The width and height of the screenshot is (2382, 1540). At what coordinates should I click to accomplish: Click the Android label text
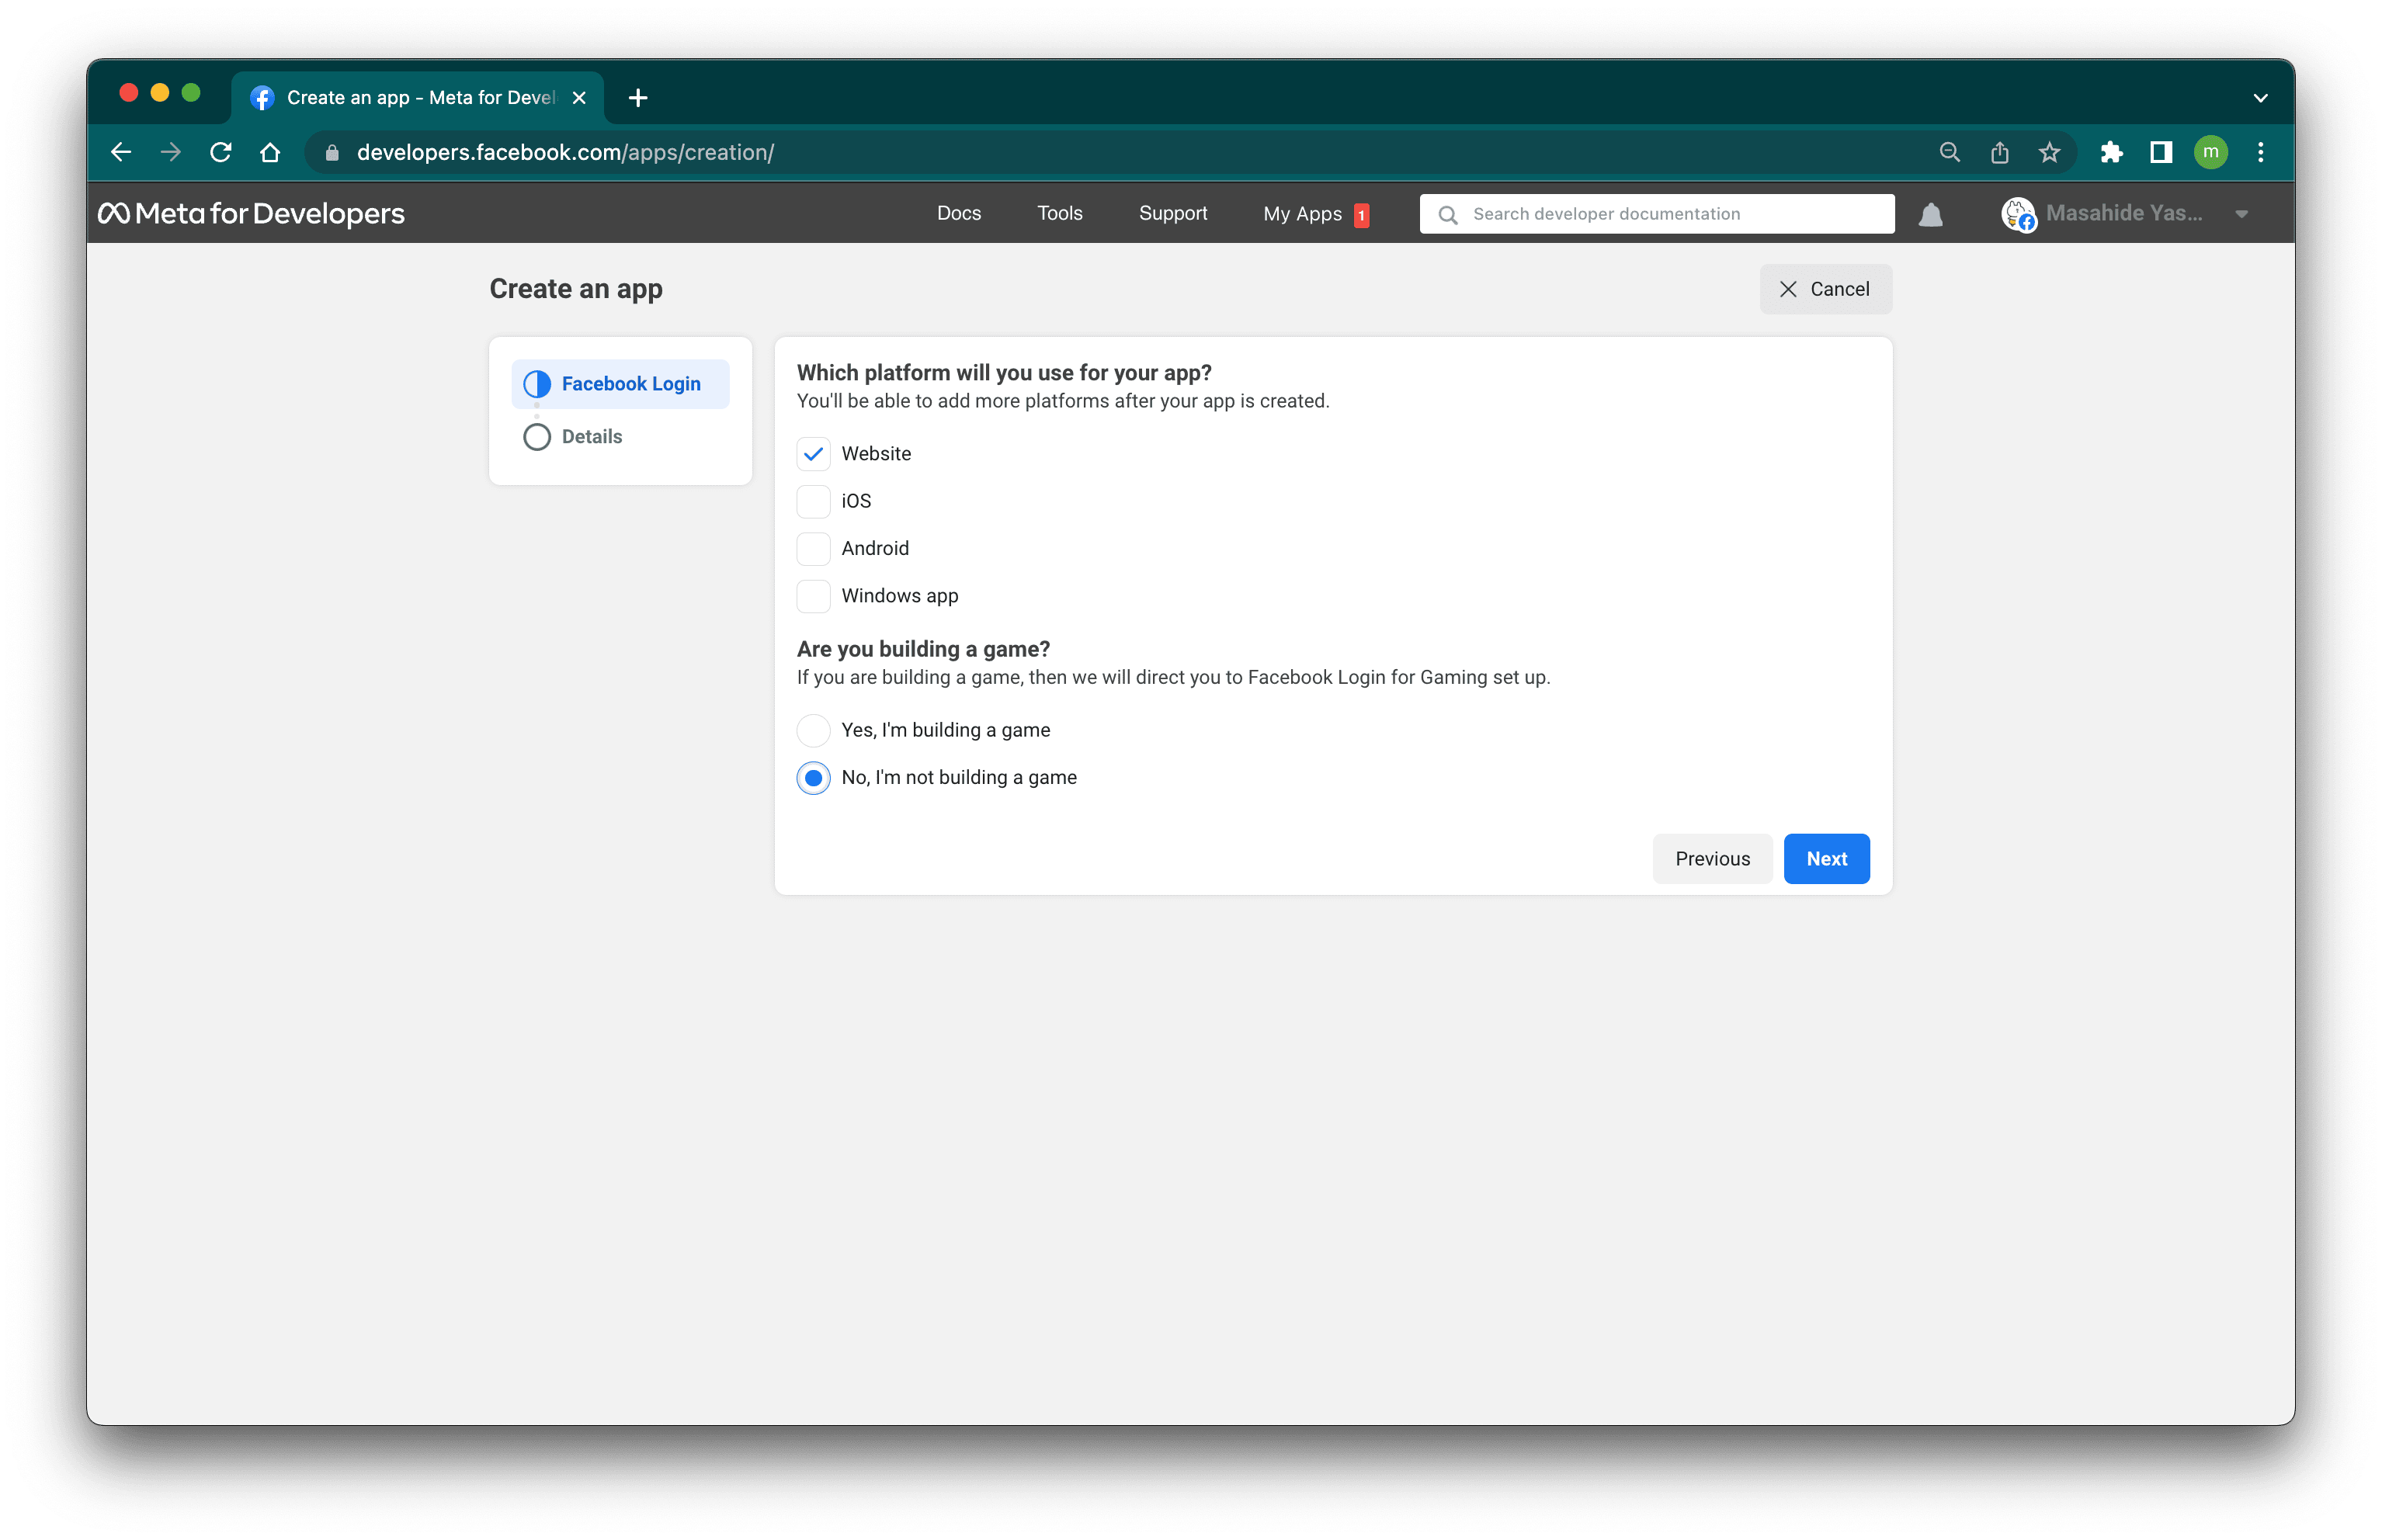pos(874,548)
